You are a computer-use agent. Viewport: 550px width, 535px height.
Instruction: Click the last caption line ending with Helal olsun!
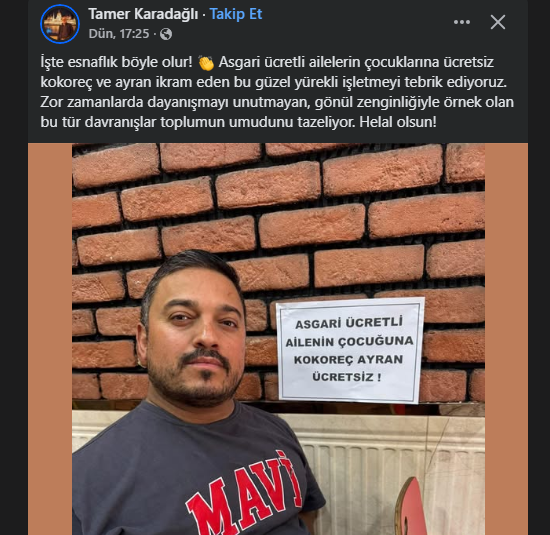pos(238,122)
